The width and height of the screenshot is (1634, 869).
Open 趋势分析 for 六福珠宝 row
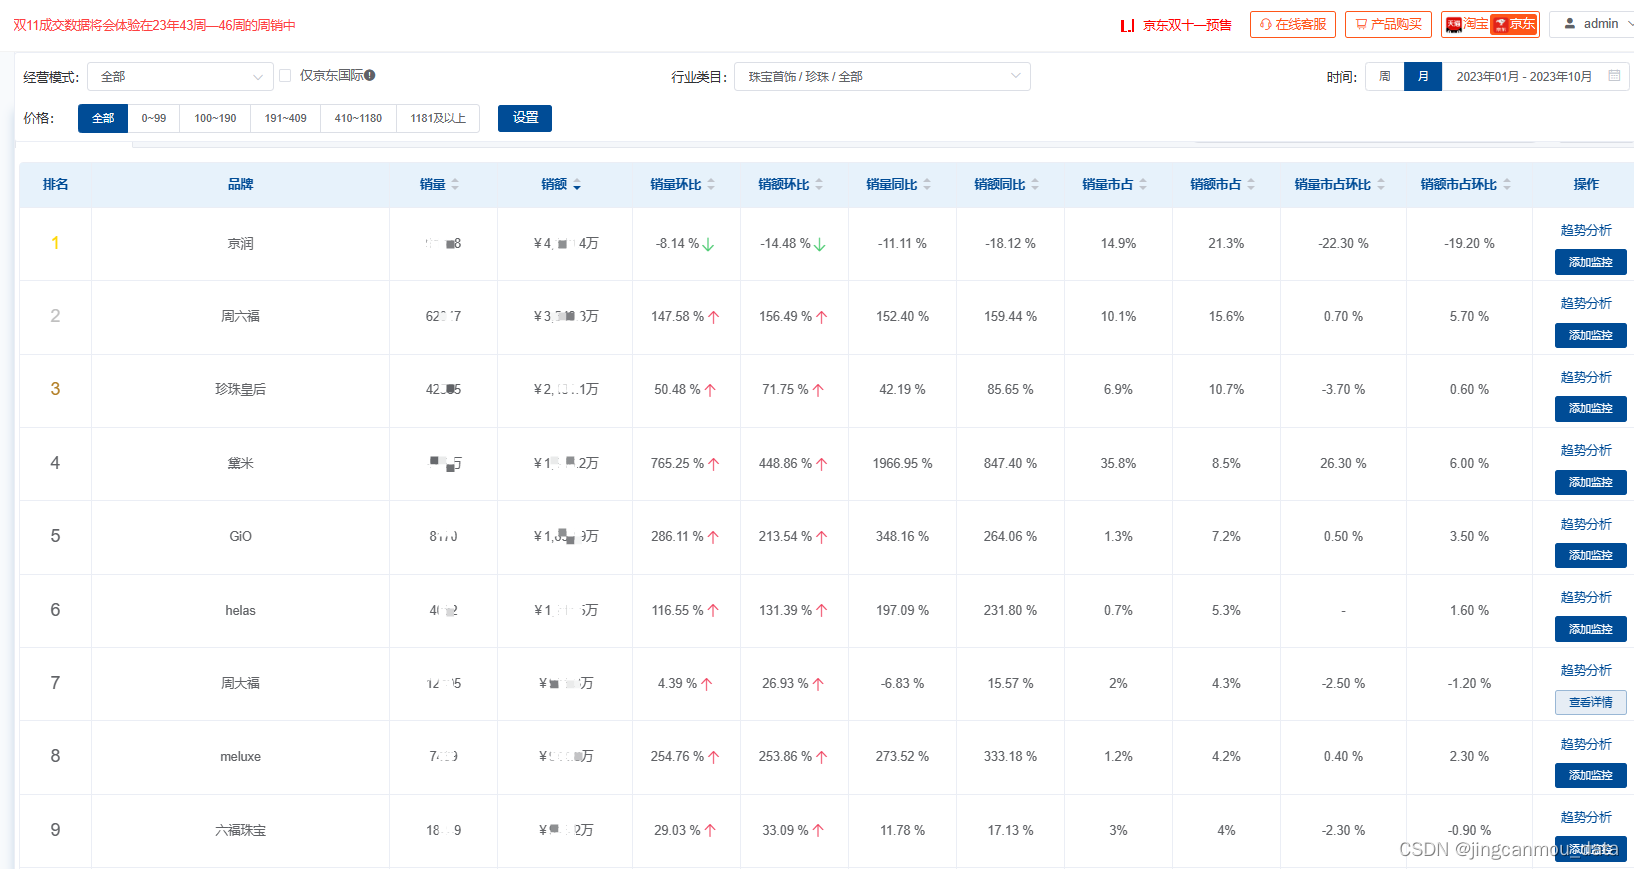point(1586,817)
